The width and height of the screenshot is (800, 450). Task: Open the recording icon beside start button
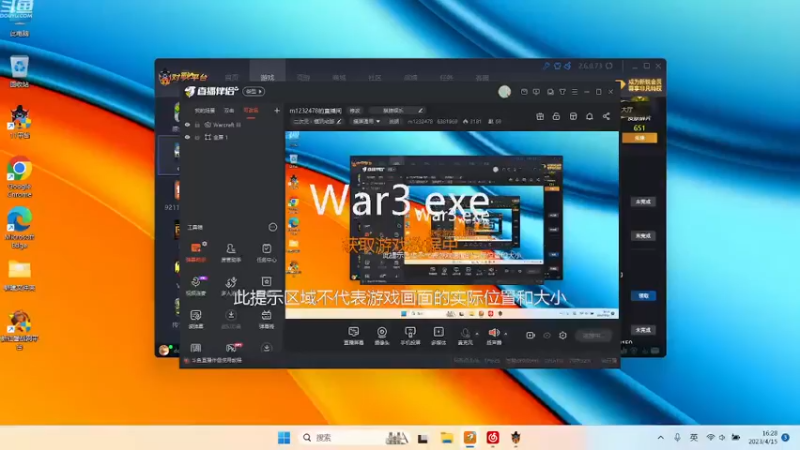(x=530, y=335)
